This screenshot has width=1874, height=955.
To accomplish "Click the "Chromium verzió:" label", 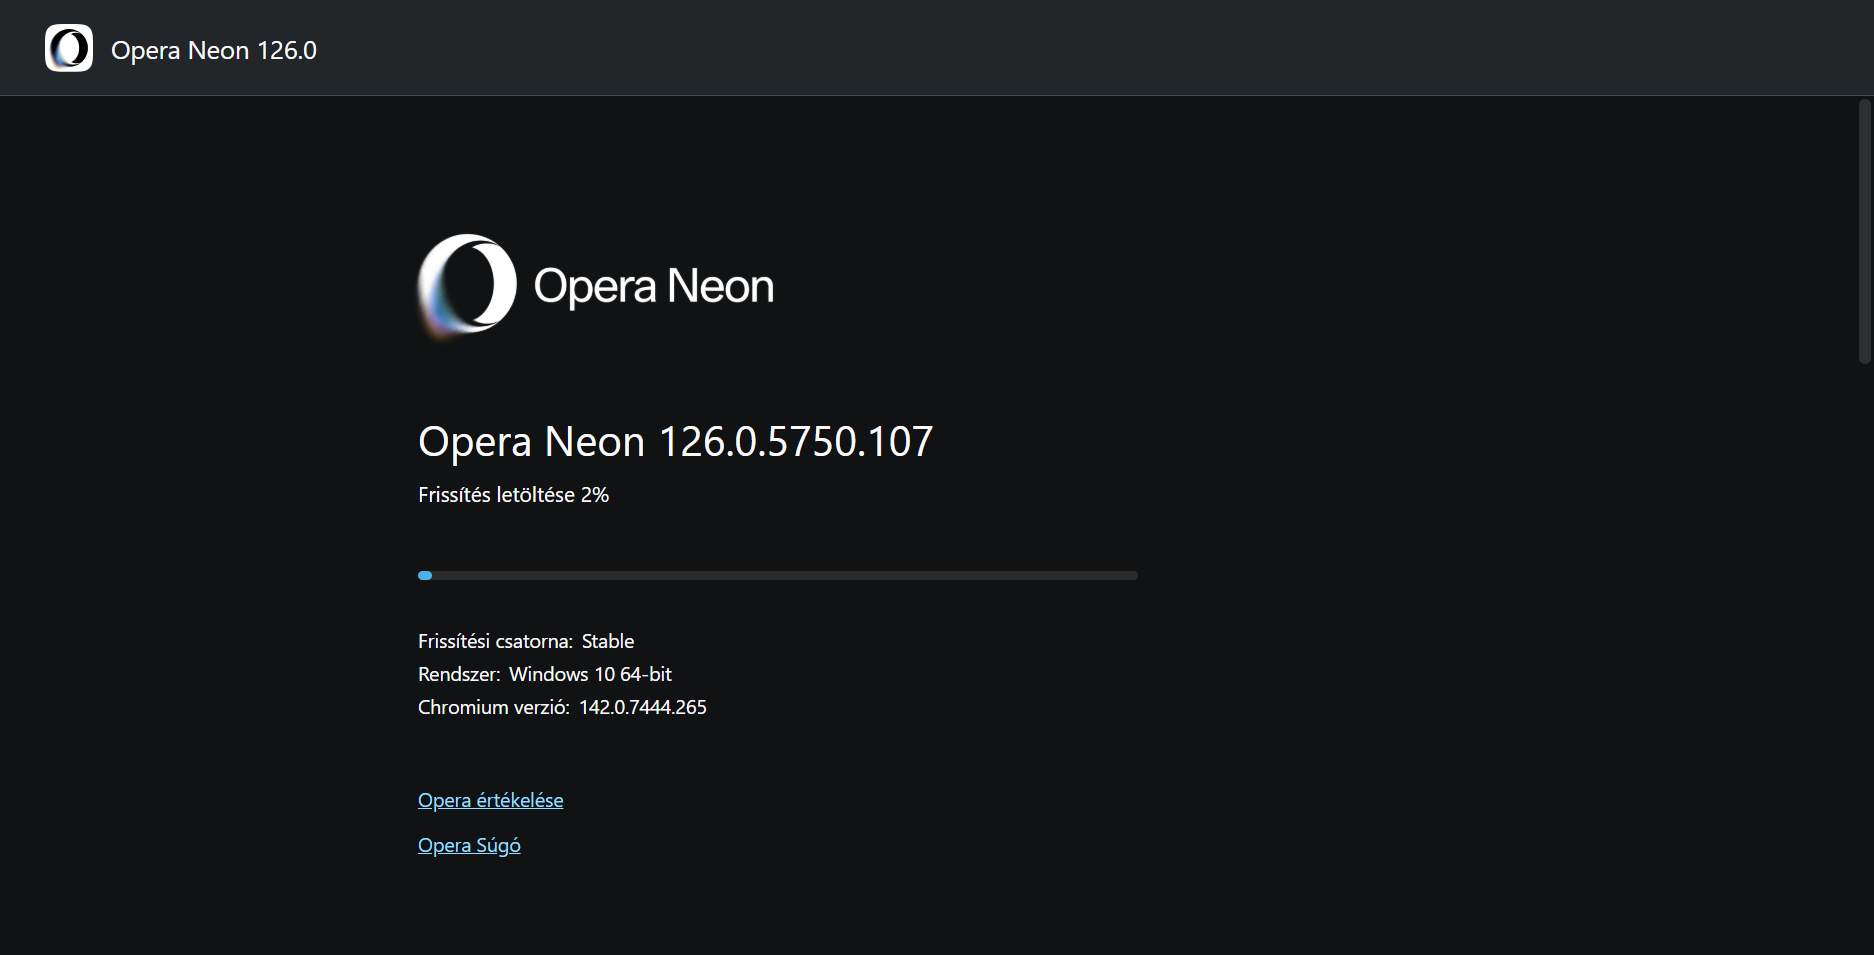I will 493,707.
